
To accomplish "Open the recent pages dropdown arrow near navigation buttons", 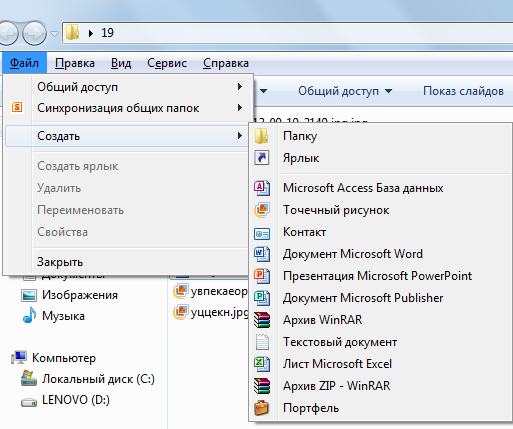I will [x=55, y=33].
